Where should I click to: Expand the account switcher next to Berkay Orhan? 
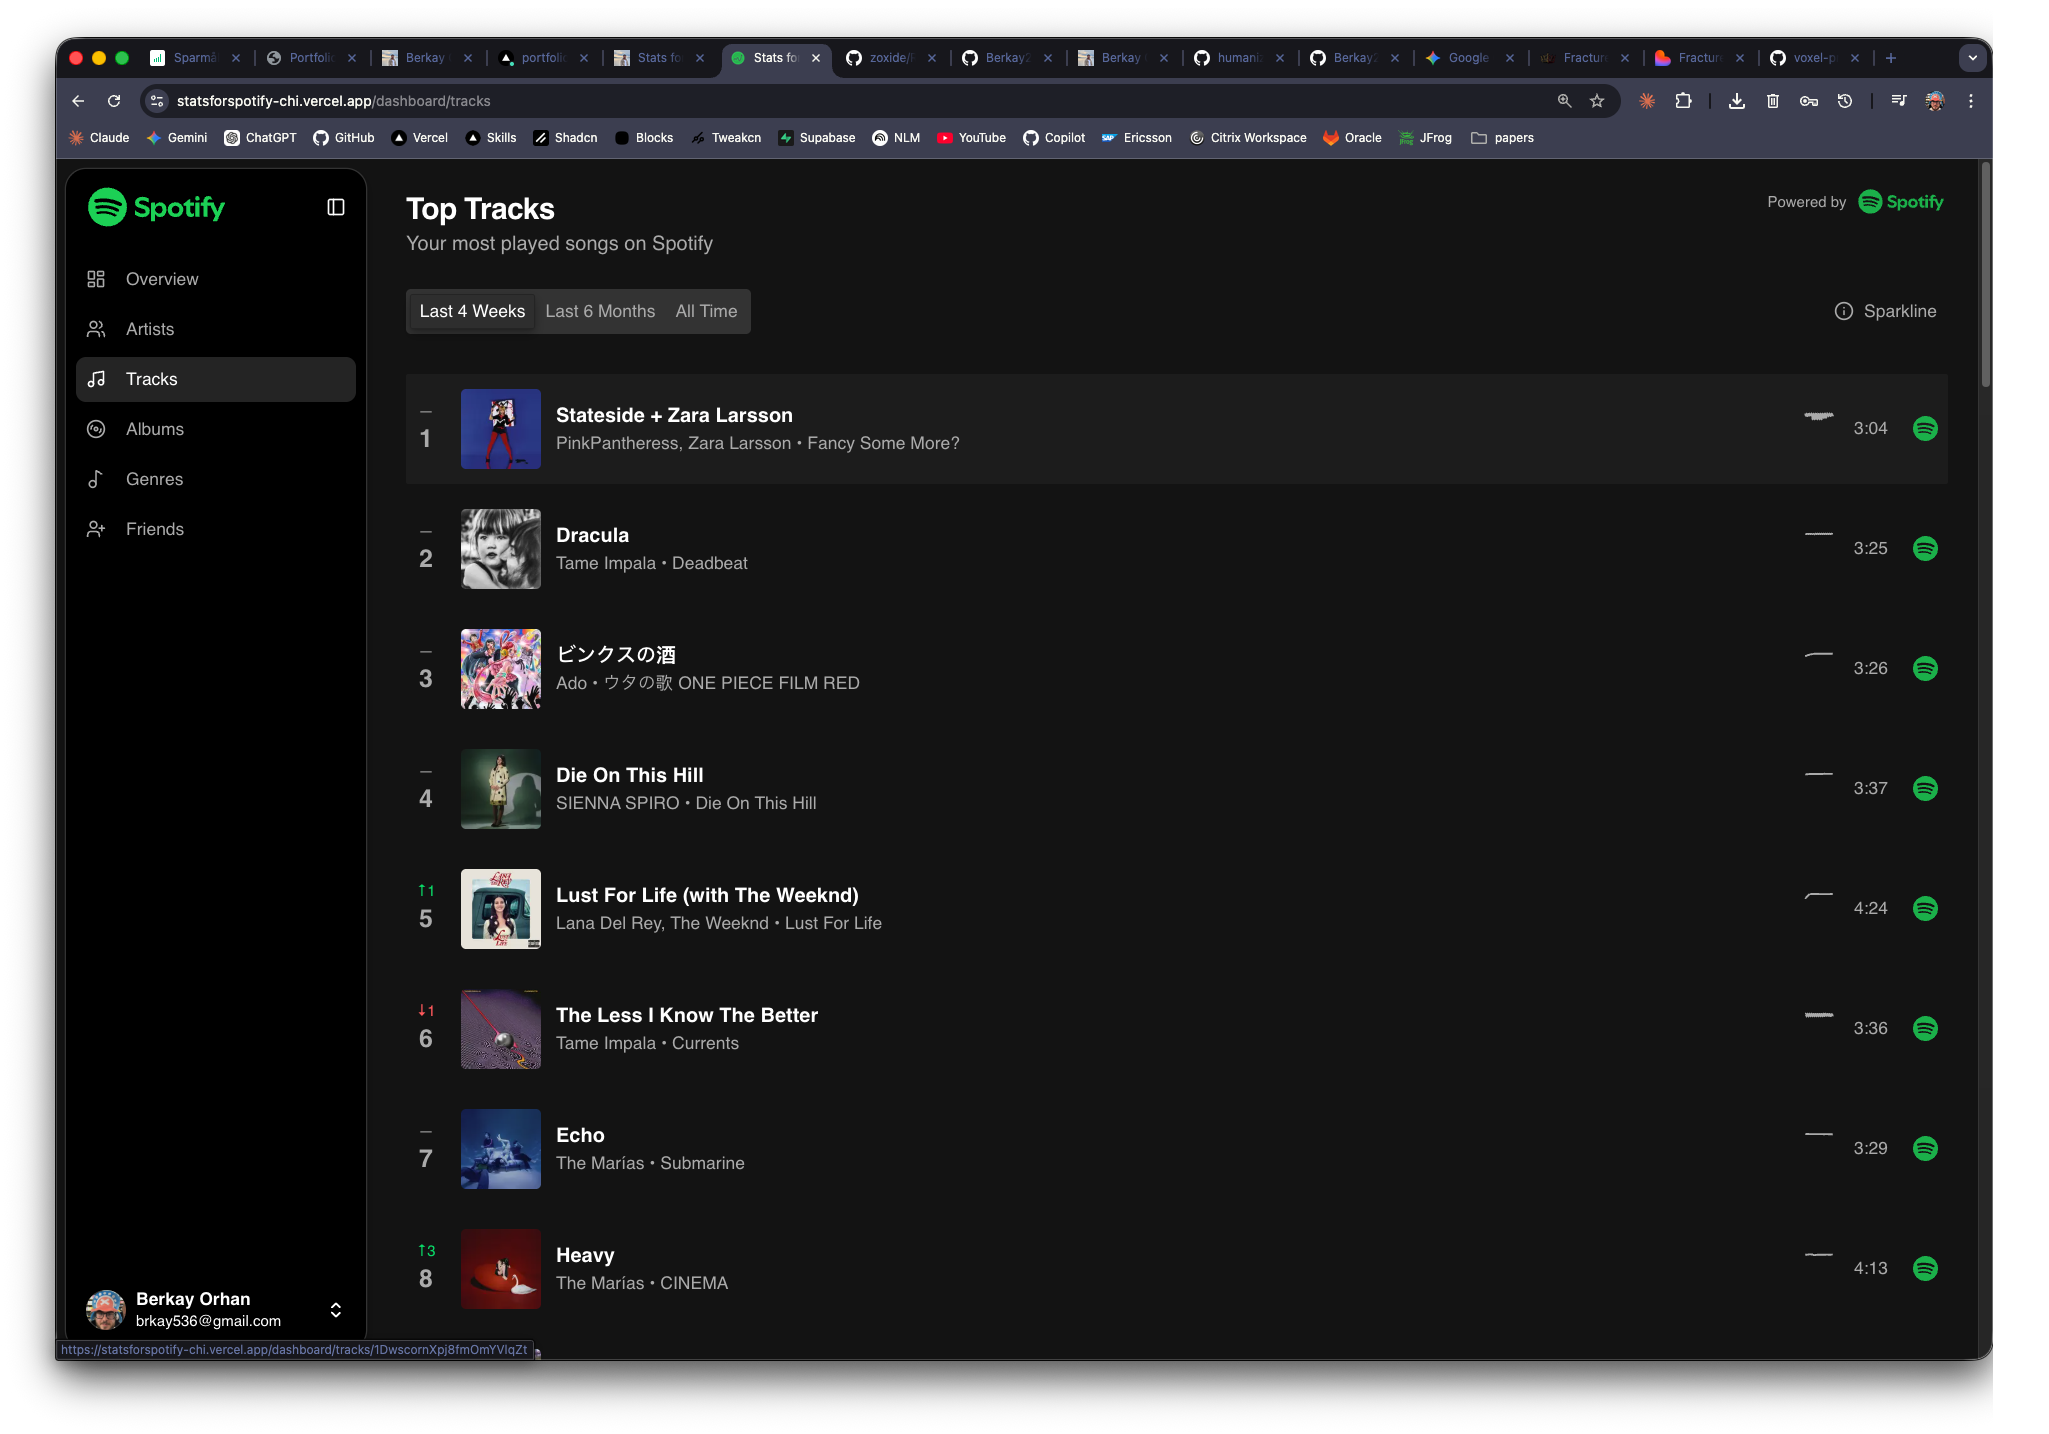[x=335, y=1310]
